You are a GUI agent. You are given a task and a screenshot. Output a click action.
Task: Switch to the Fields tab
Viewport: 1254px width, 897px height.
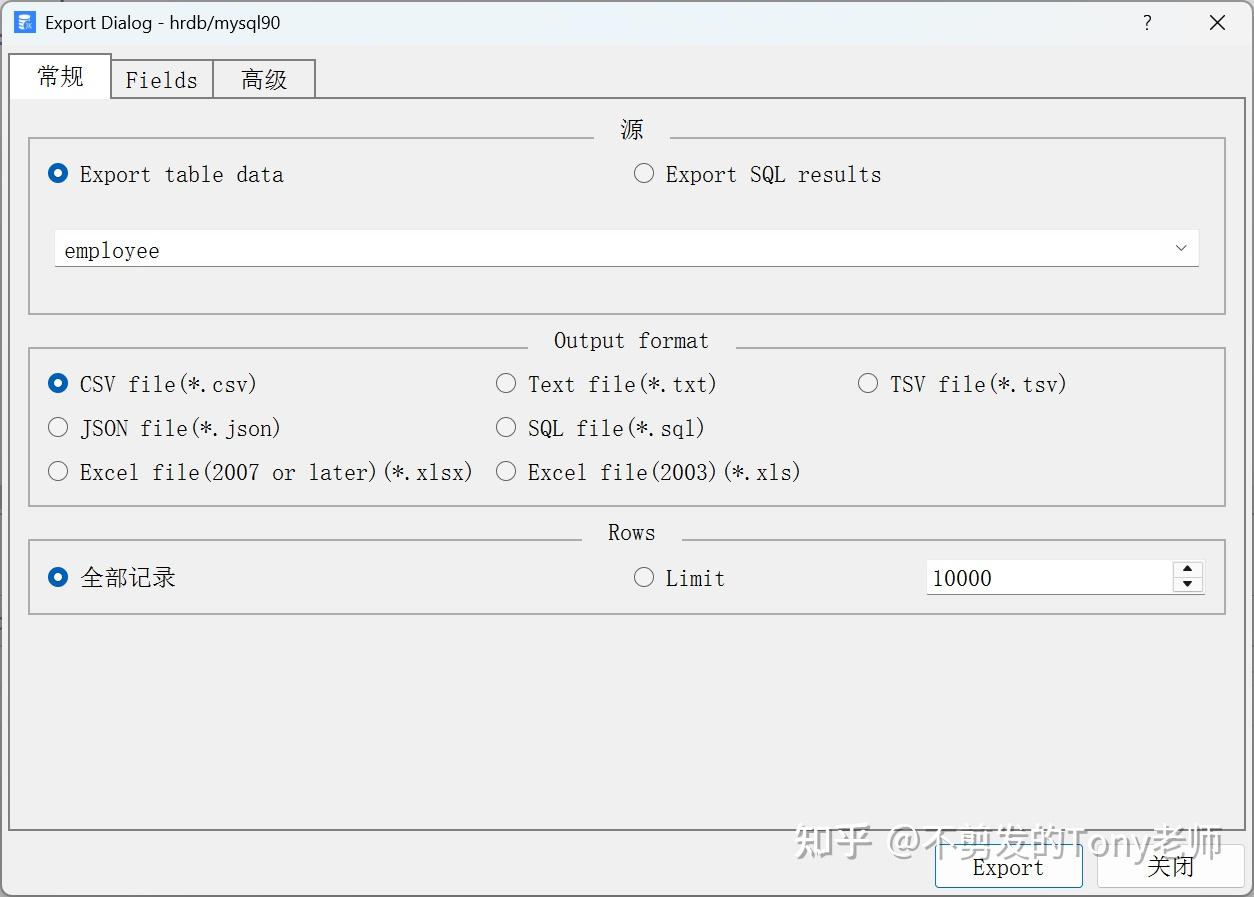(161, 79)
